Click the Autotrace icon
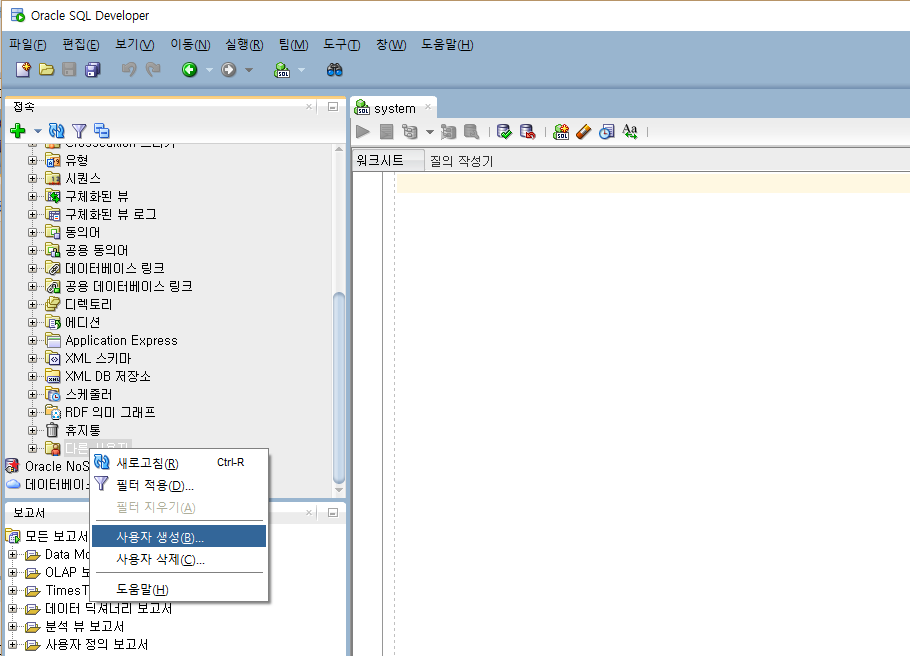This screenshot has width=910, height=656. pyautogui.click(x=448, y=132)
